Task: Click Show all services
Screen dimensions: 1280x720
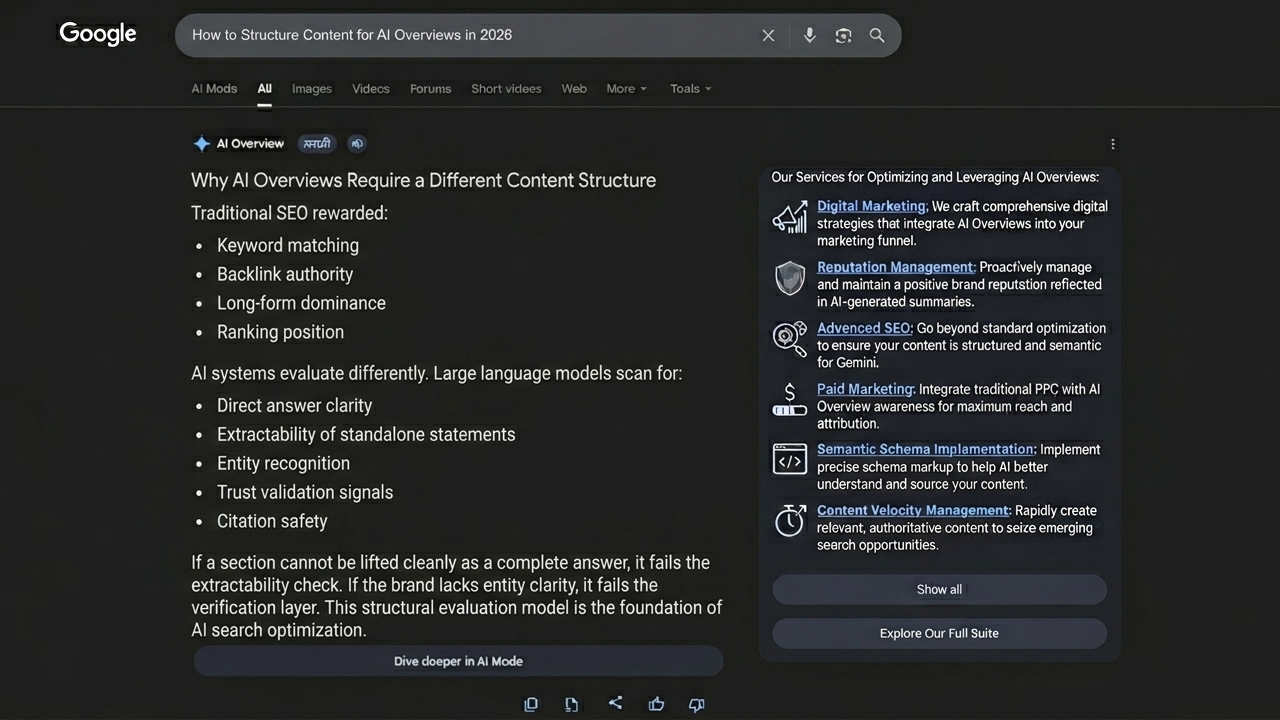Action: click(938, 589)
